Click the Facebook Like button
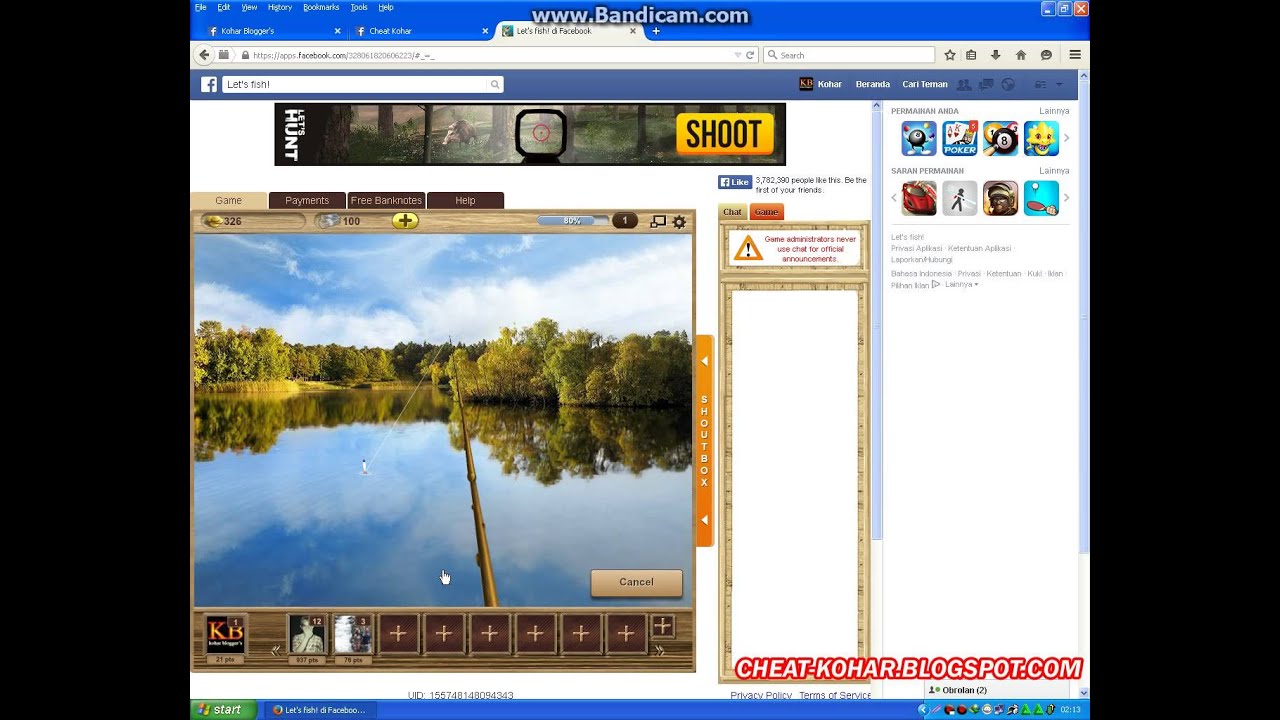 735,183
